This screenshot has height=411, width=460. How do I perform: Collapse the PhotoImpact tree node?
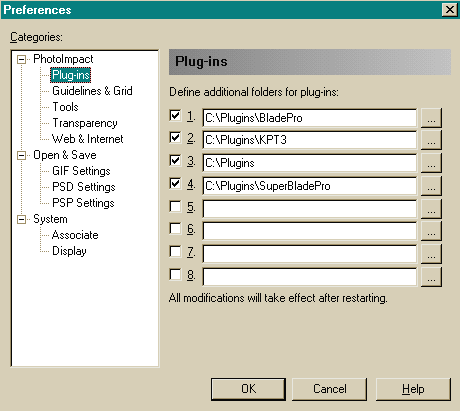click(21, 60)
